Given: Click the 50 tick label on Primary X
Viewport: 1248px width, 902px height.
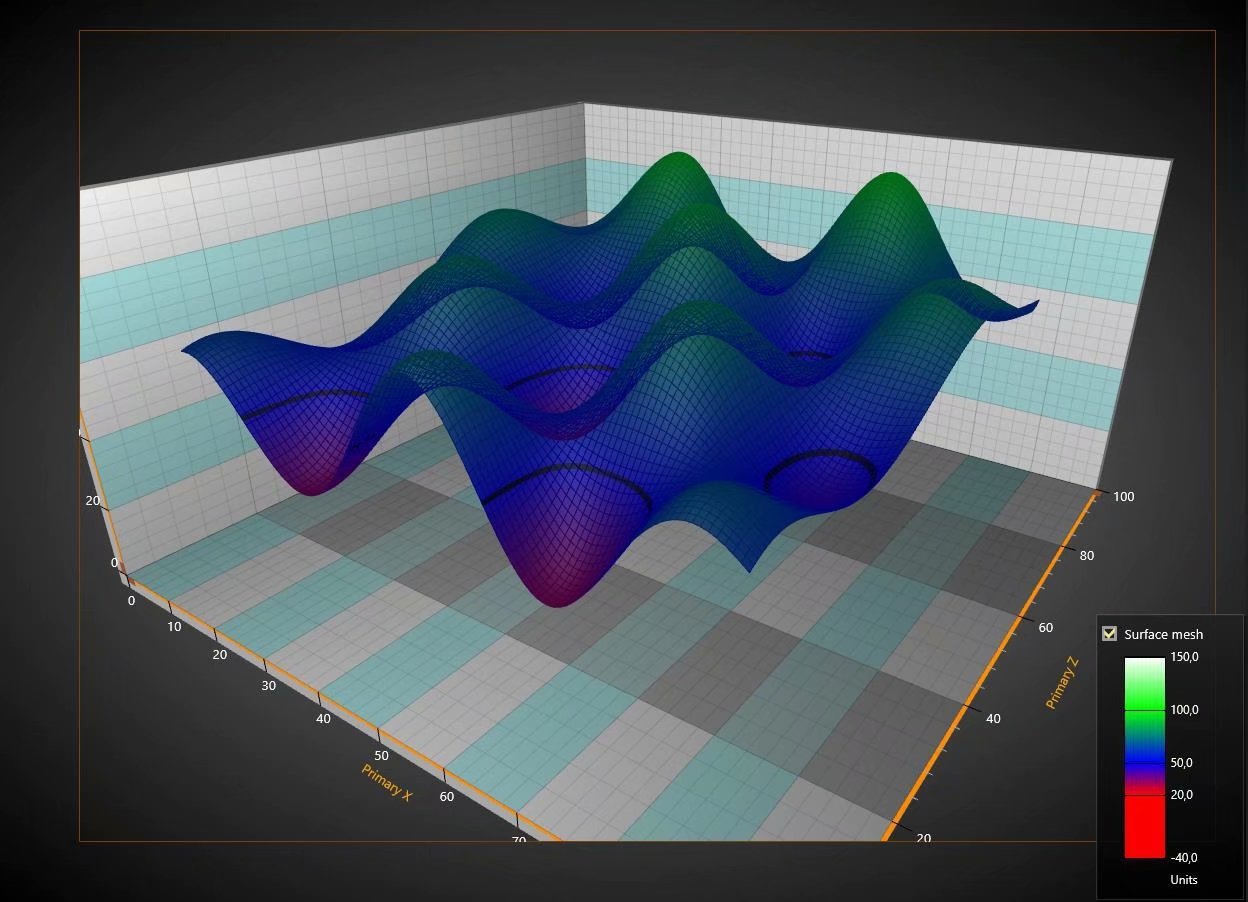Looking at the screenshot, I should coord(382,756).
